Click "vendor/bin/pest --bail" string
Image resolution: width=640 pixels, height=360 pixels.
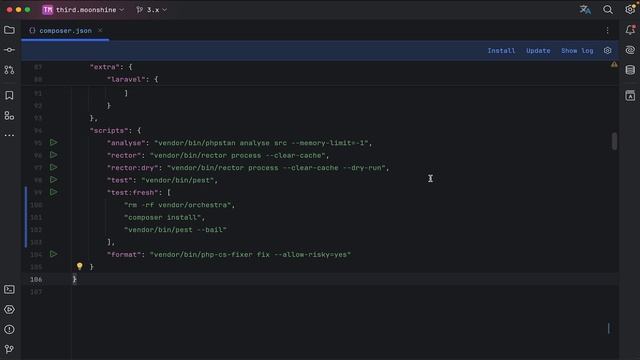(176, 229)
